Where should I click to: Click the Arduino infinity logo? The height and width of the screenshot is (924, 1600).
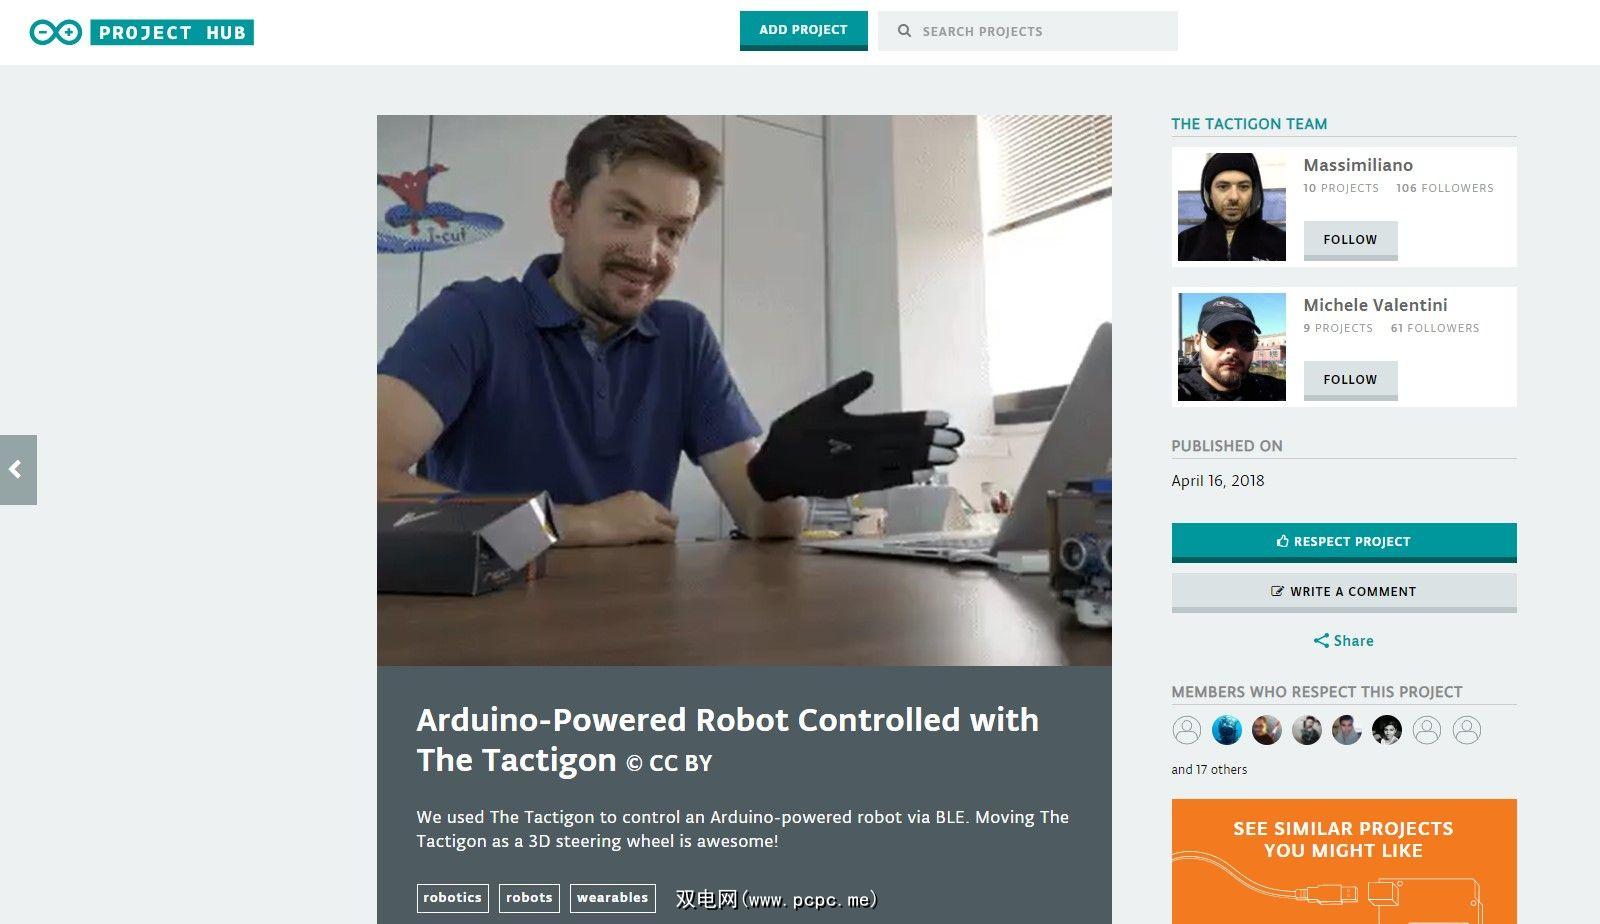(x=56, y=32)
